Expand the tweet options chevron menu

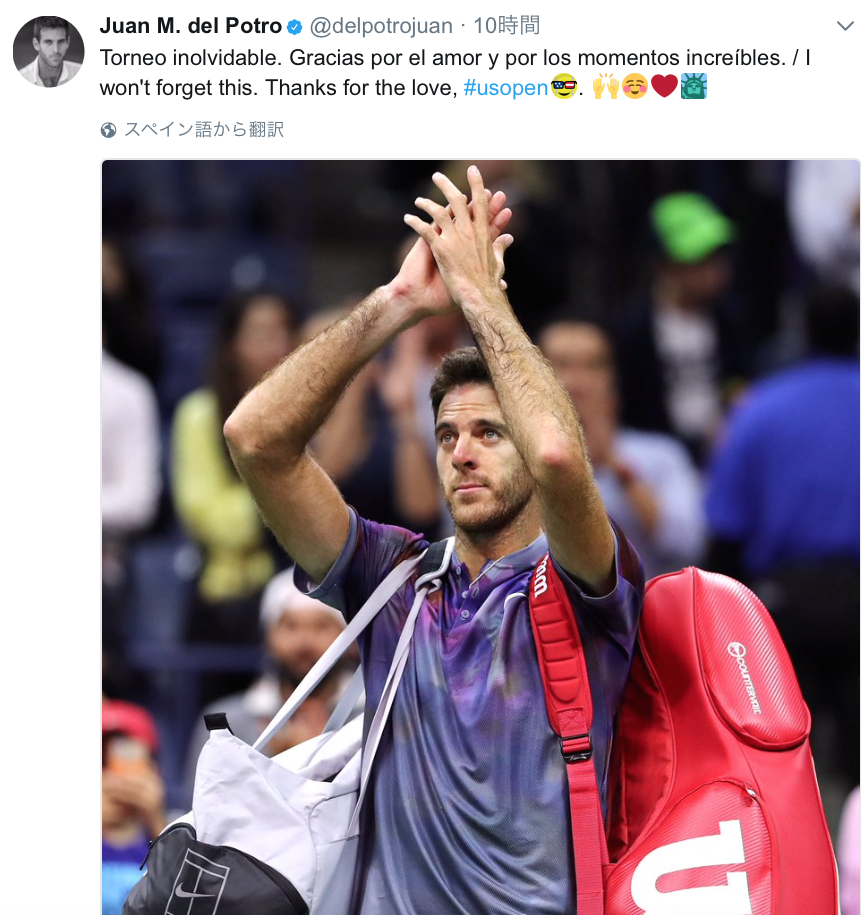coord(845,26)
